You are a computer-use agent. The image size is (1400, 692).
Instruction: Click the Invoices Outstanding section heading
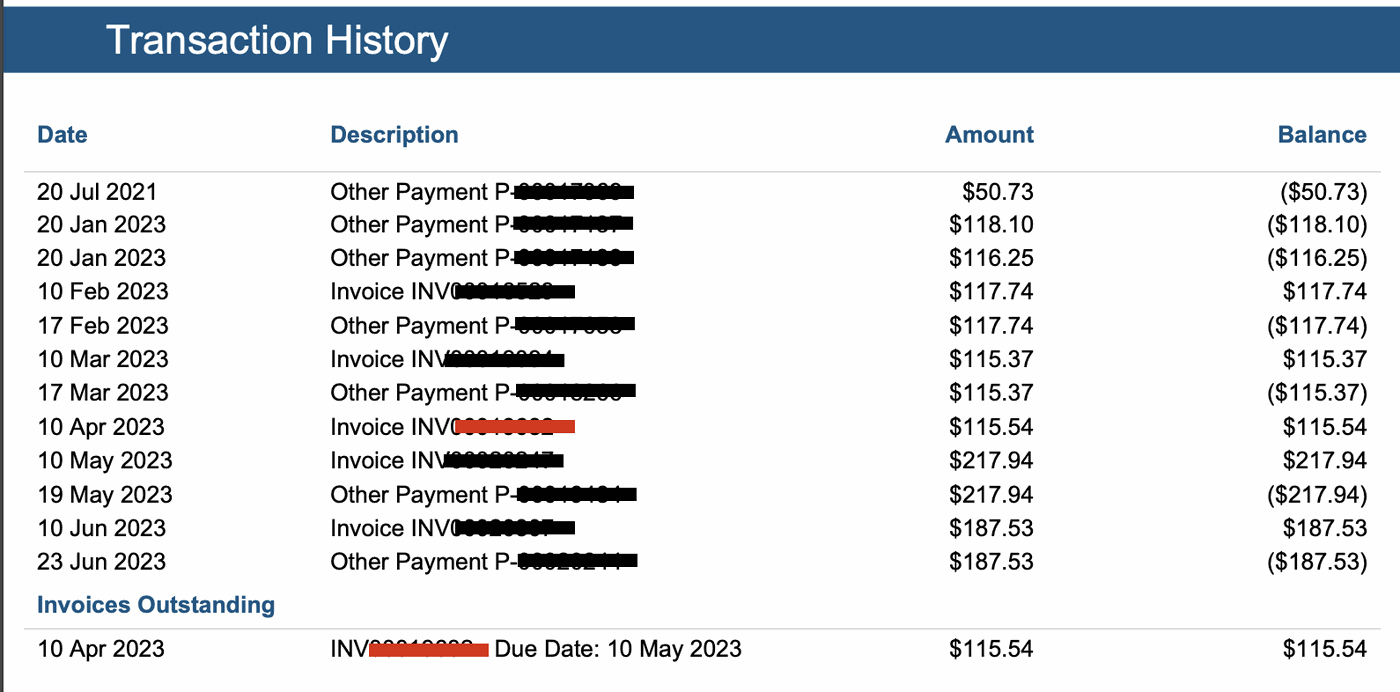(156, 605)
